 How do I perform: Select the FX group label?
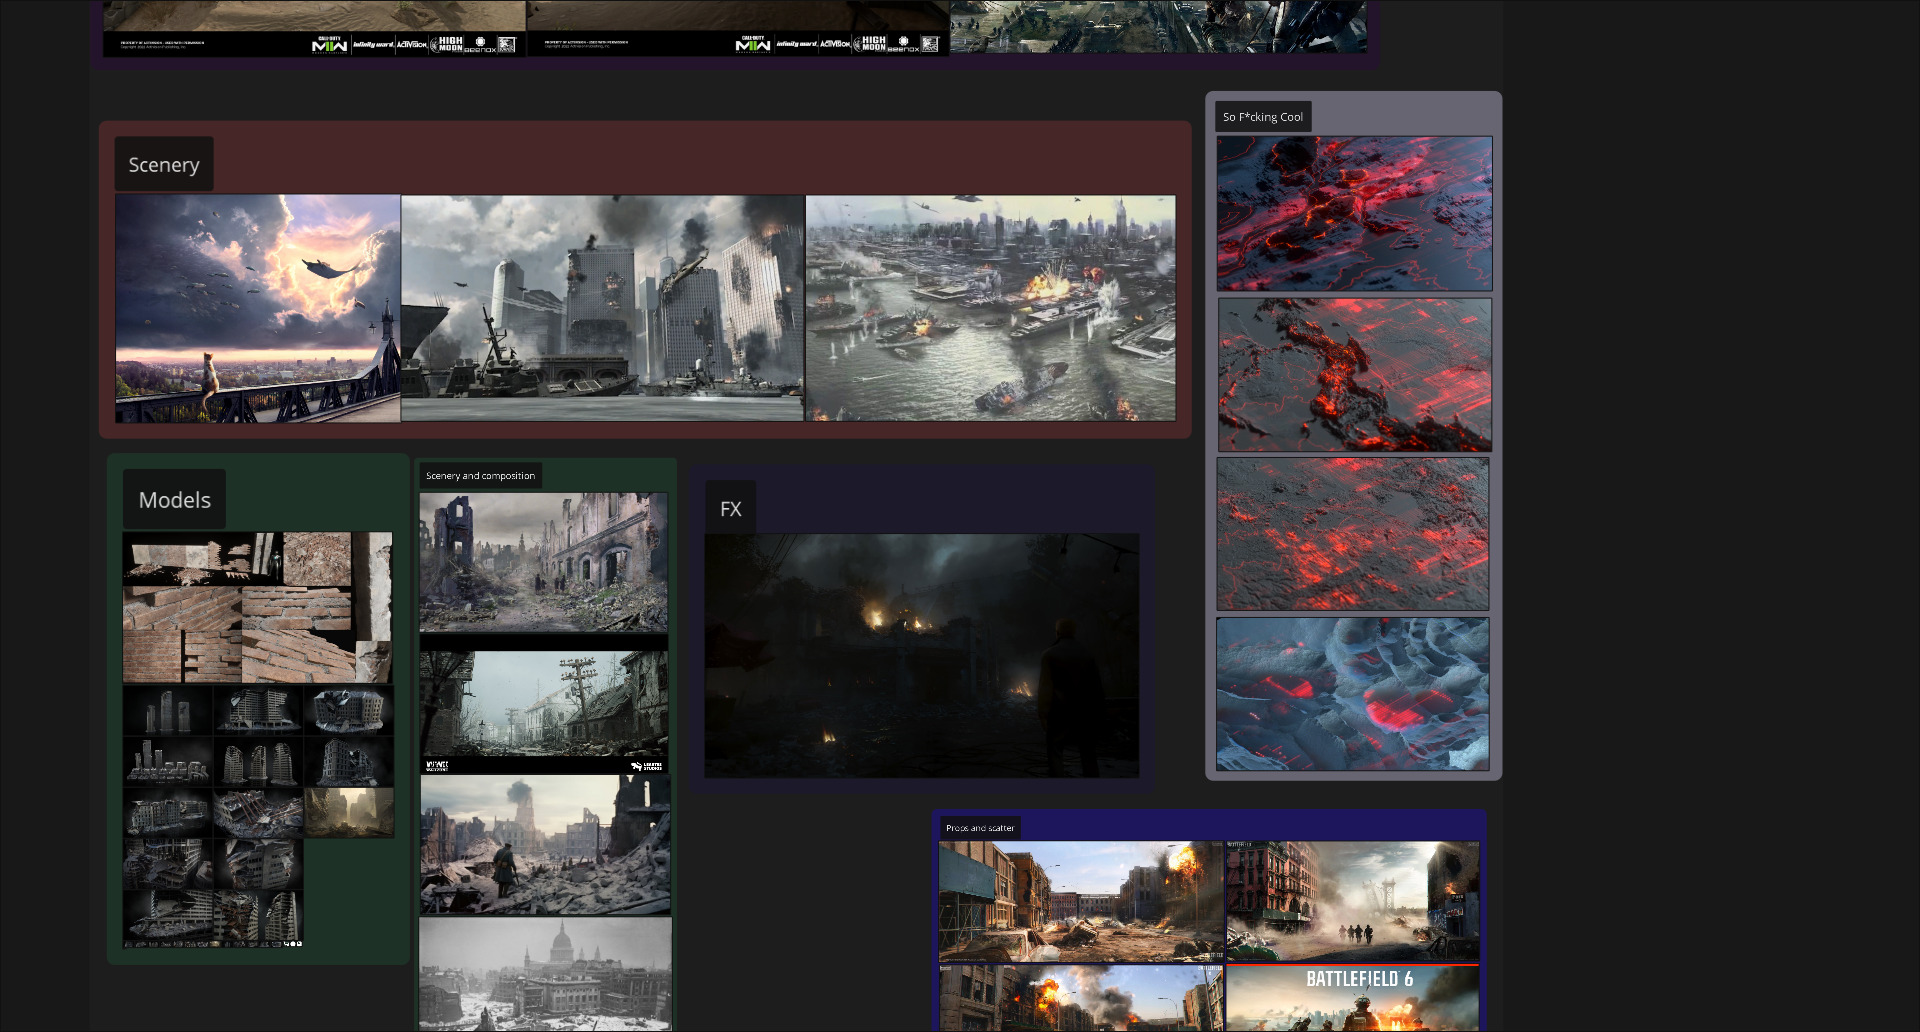(x=731, y=509)
